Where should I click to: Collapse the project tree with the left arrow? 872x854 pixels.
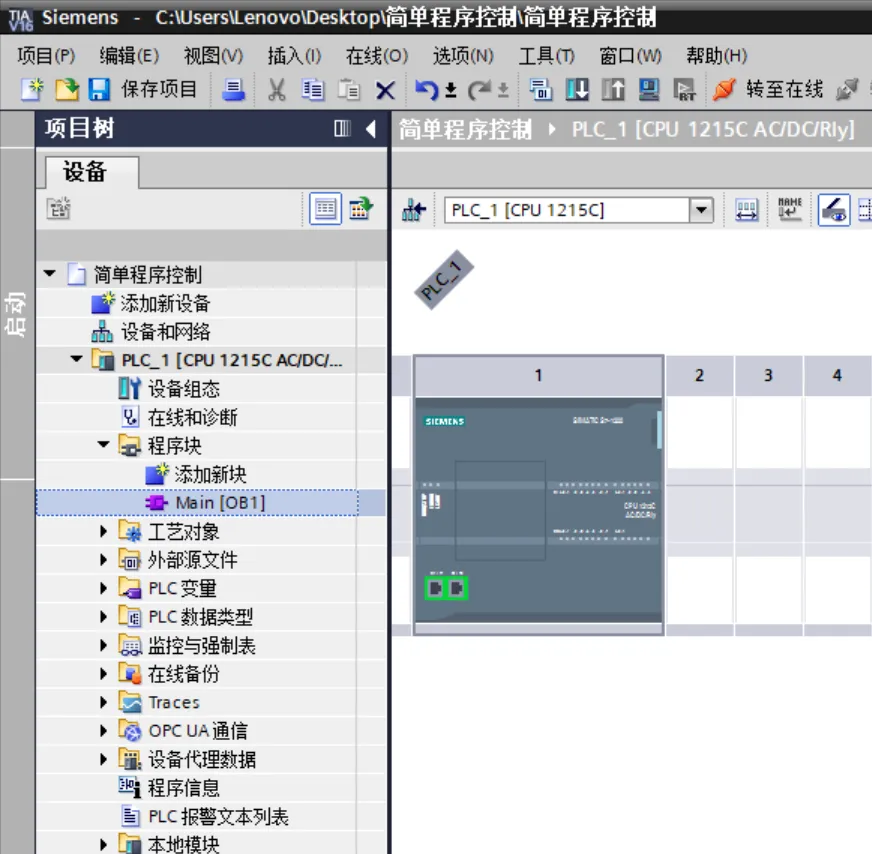point(370,129)
